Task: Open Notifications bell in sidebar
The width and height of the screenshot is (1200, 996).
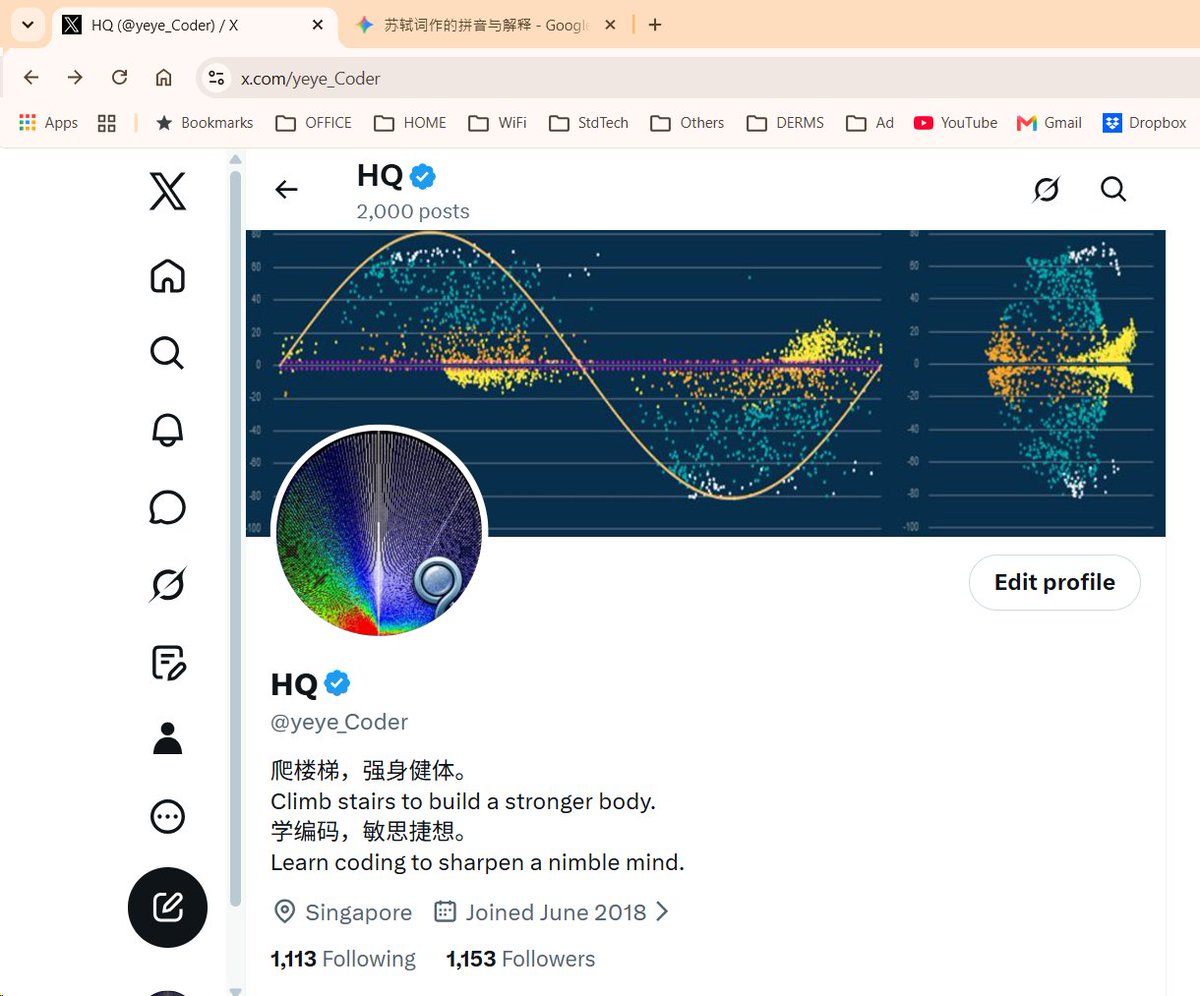Action: coord(167,430)
